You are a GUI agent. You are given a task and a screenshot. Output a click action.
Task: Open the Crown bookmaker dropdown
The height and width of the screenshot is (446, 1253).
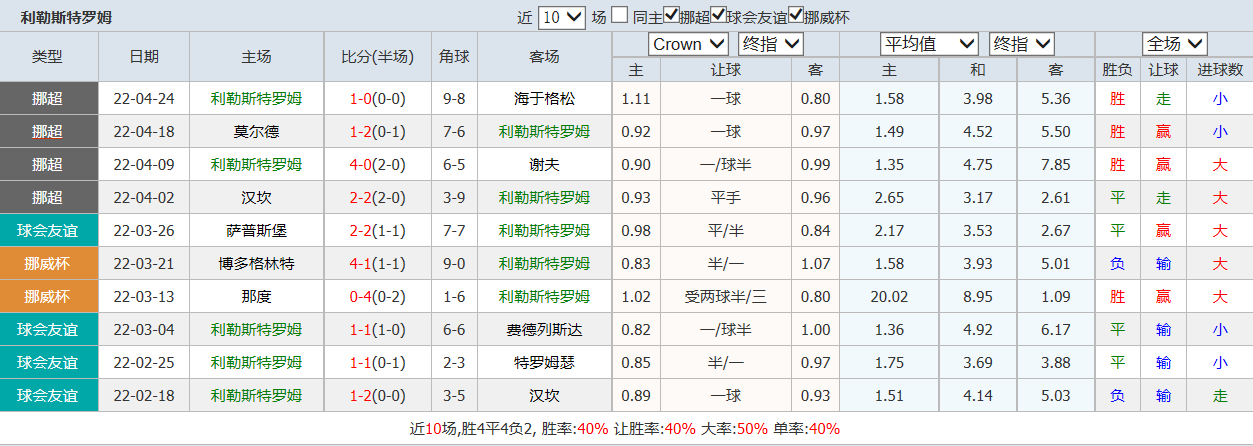(x=689, y=44)
